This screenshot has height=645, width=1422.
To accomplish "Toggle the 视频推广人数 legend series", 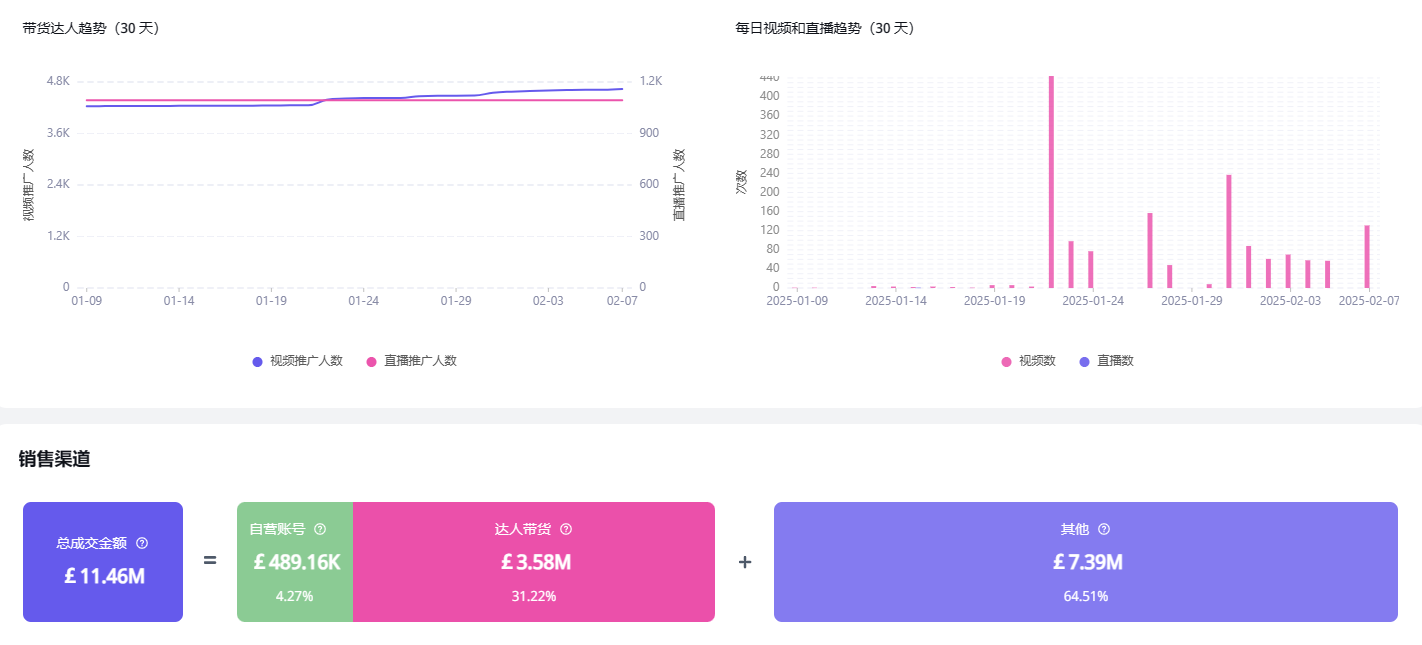I will pyautogui.click(x=298, y=361).
